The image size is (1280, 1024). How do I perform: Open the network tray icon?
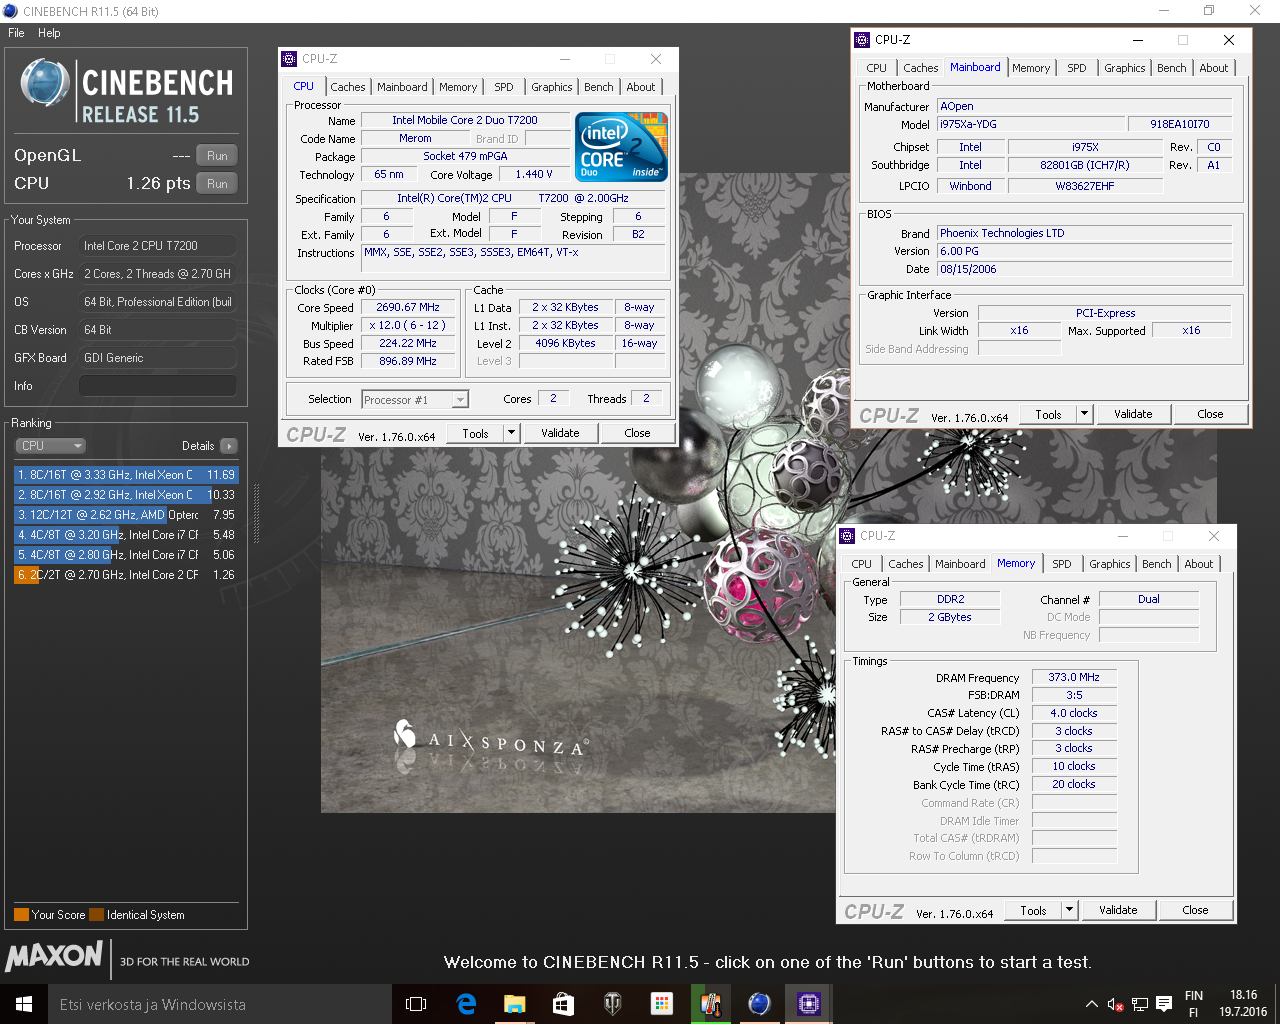click(1140, 1004)
